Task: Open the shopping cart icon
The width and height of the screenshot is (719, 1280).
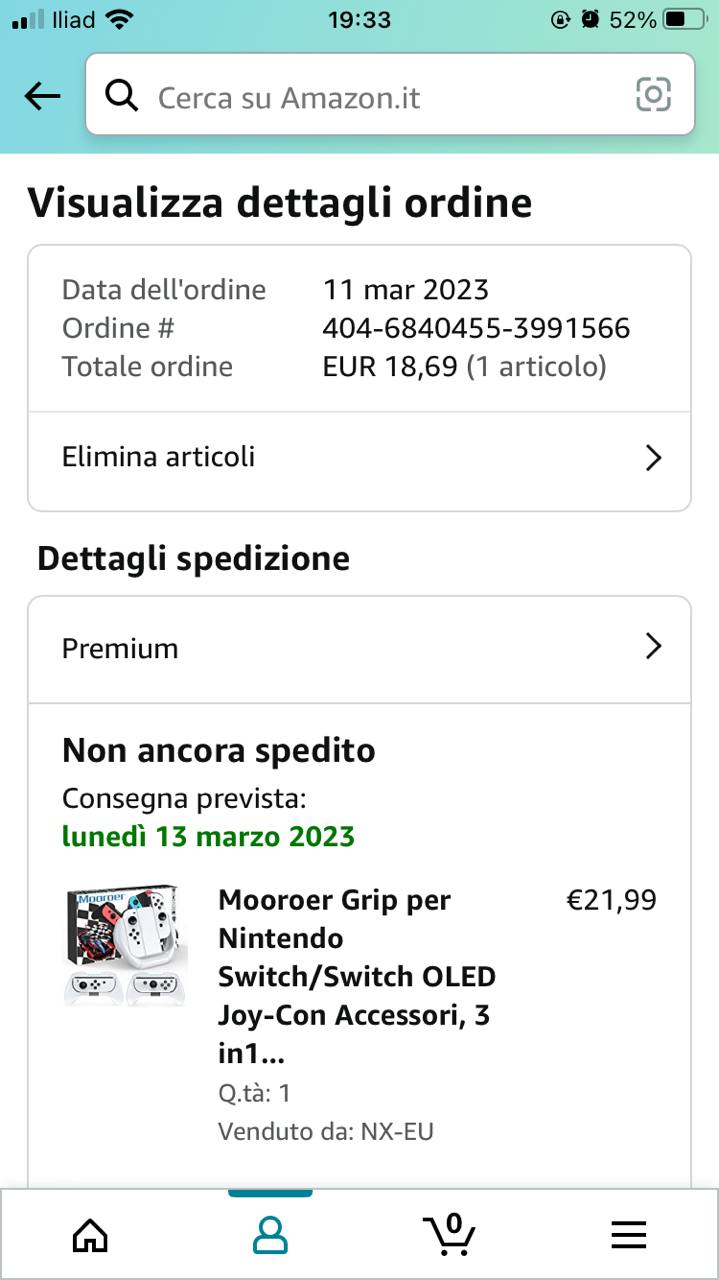Action: pyautogui.click(x=448, y=1234)
